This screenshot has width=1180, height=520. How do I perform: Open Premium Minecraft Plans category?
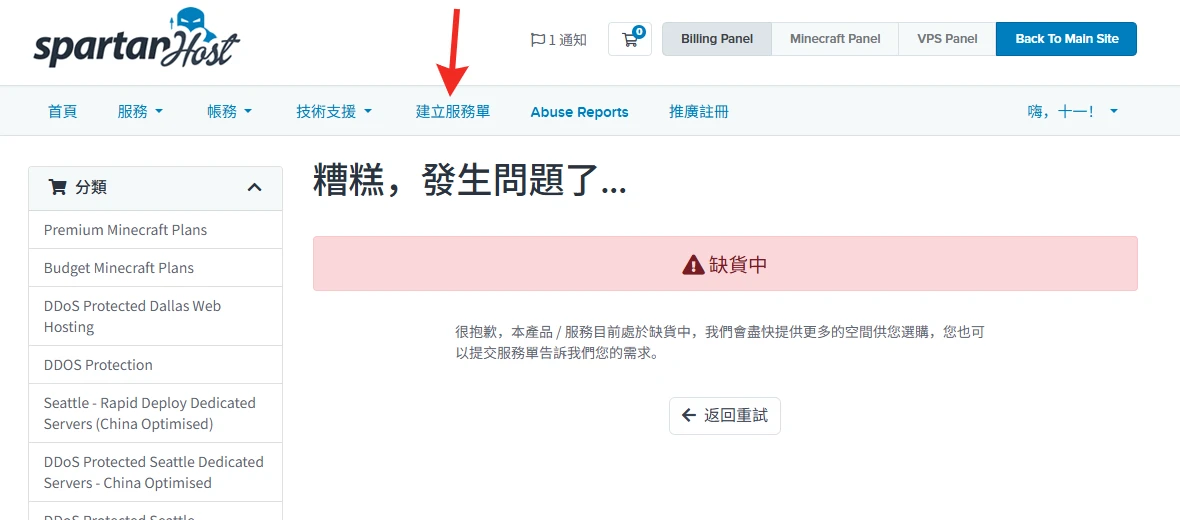click(x=156, y=230)
